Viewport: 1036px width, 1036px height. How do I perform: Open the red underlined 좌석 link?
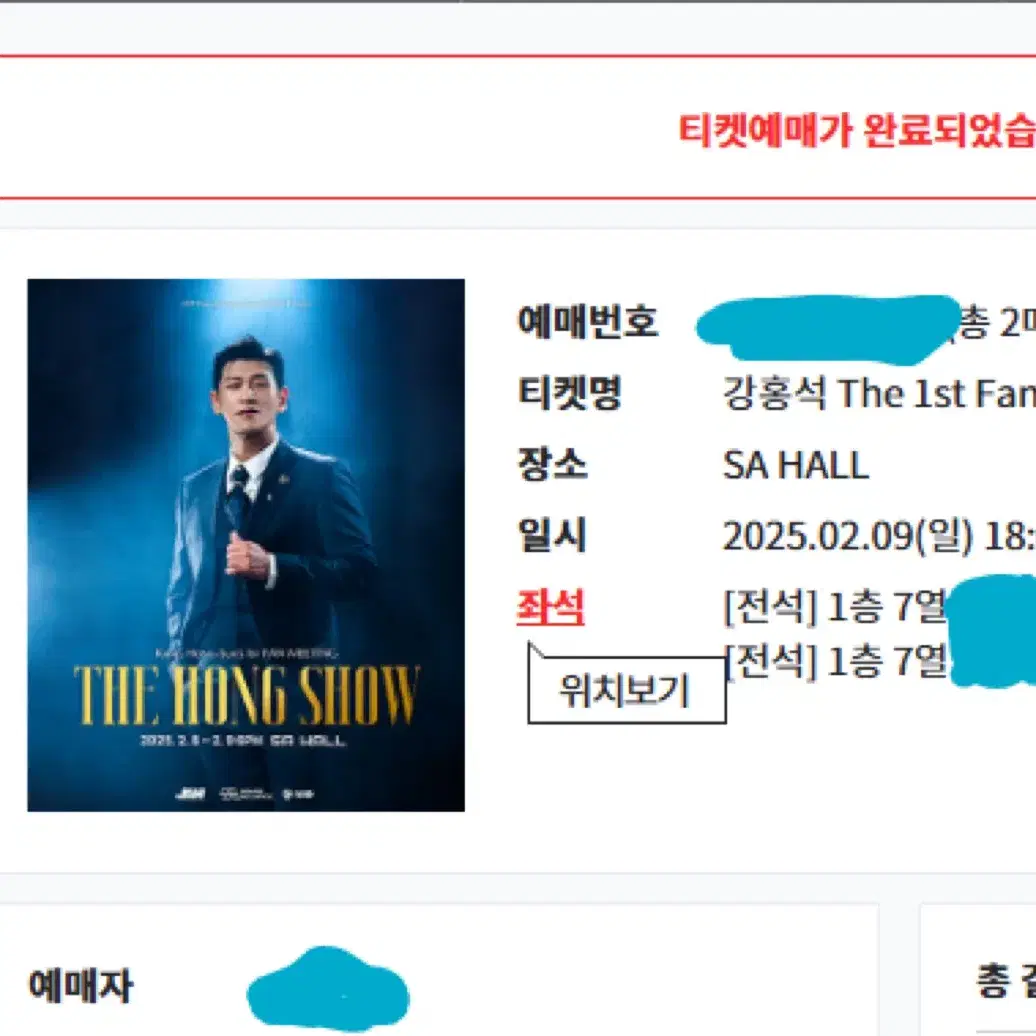coord(550,607)
